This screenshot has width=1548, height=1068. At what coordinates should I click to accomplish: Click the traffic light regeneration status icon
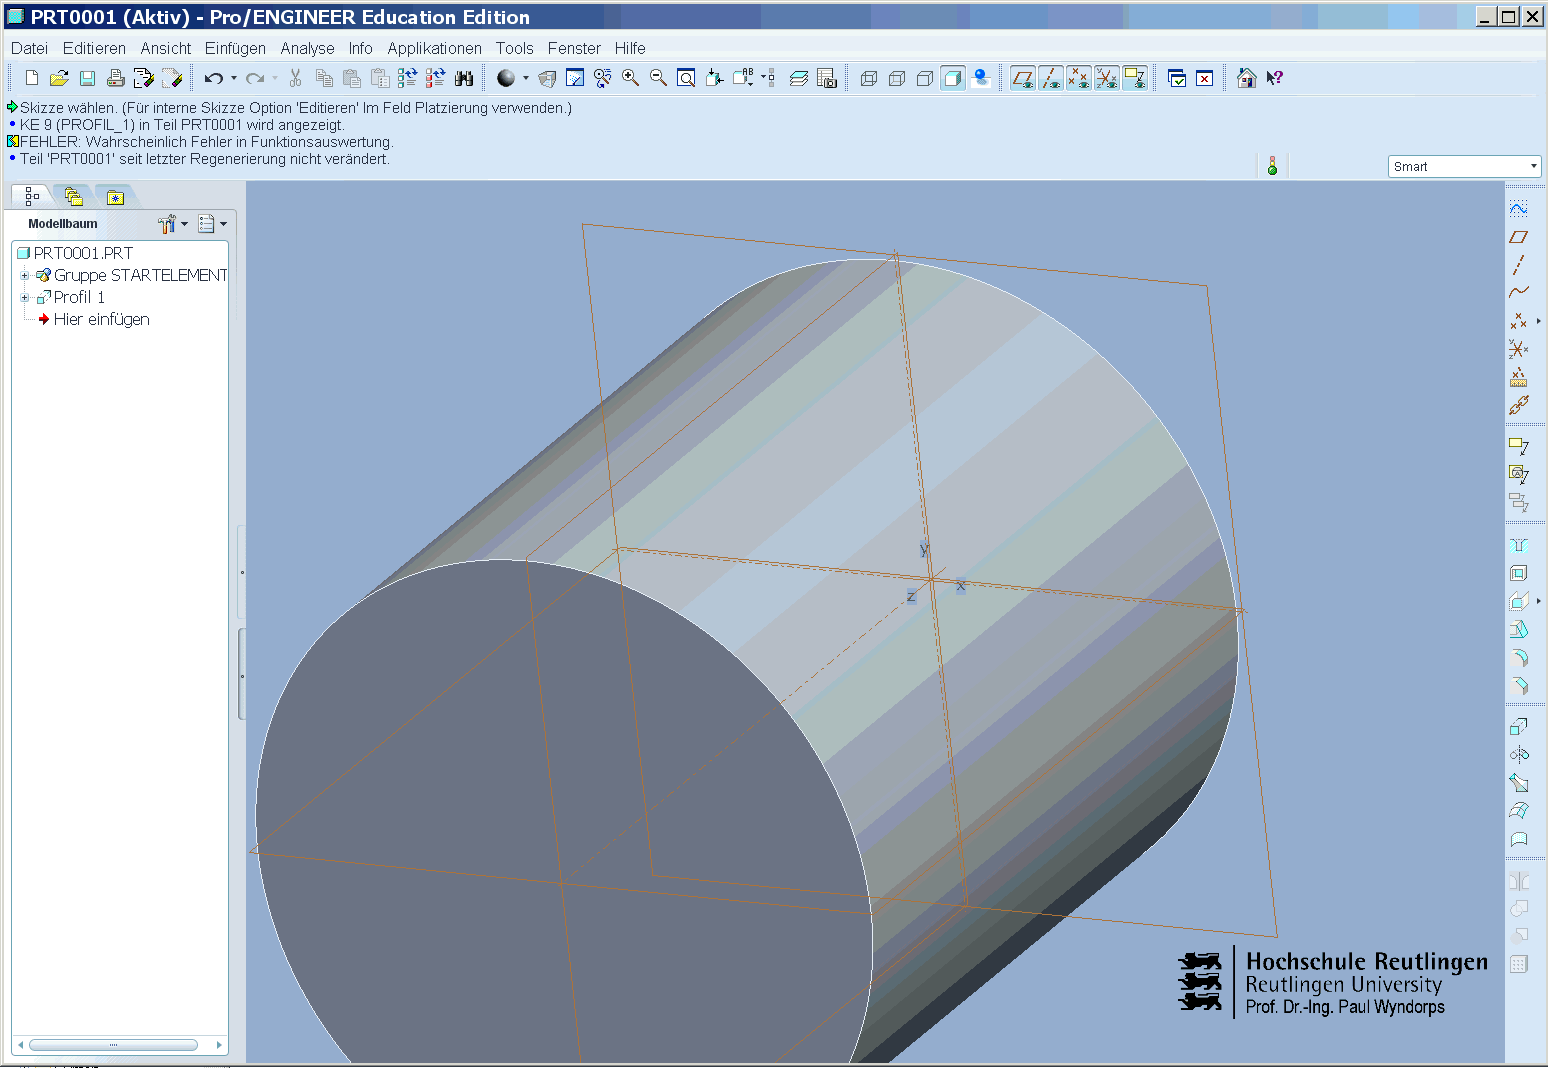click(x=1272, y=166)
